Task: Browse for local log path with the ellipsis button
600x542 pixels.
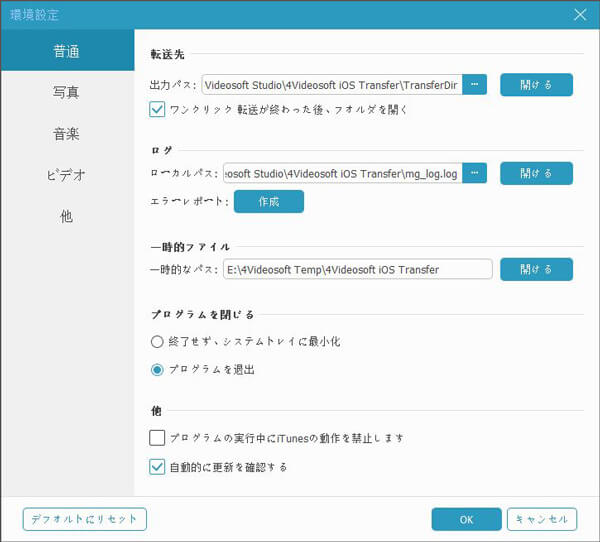Action: point(474,173)
